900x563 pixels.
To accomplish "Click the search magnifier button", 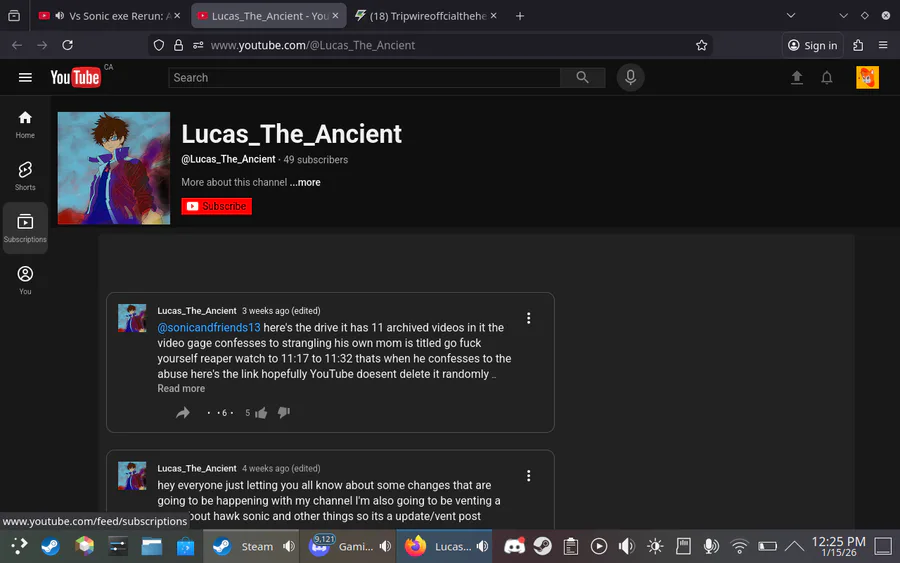I will [582, 77].
